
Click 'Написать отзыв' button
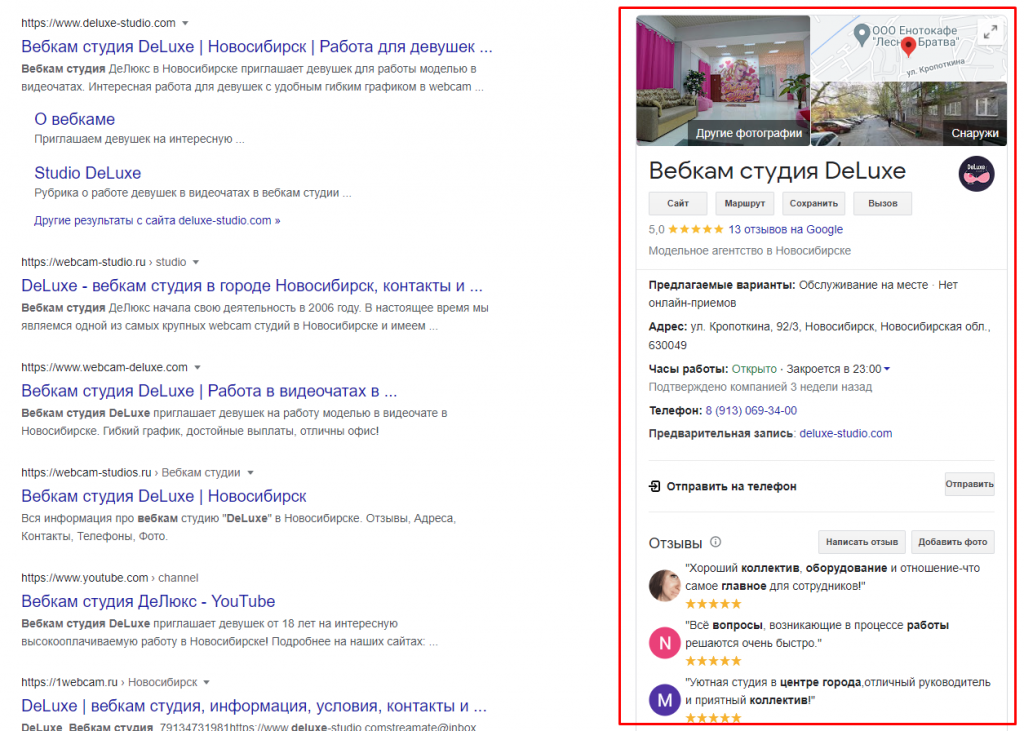(x=861, y=542)
